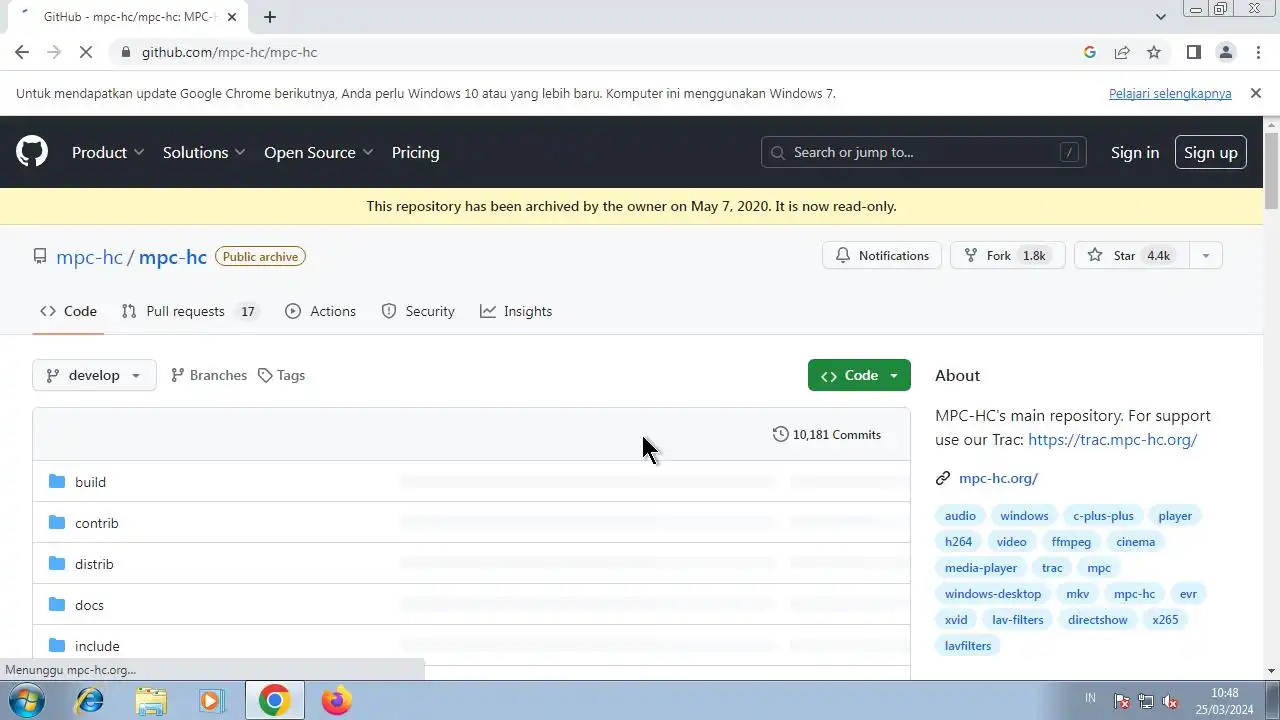The image size is (1280, 720).
Task: Launch Internet Explorer from taskbar
Action: pyautogui.click(x=90, y=701)
